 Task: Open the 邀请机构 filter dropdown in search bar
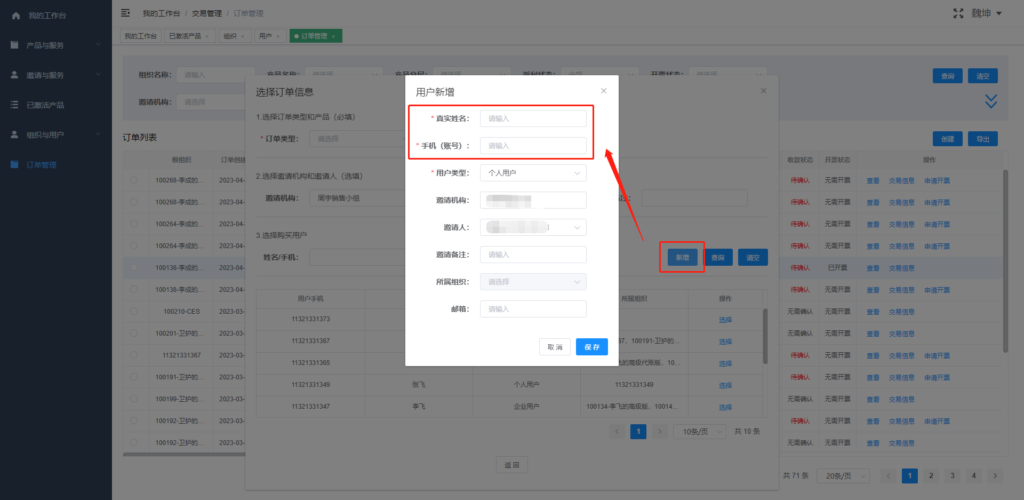[210, 102]
